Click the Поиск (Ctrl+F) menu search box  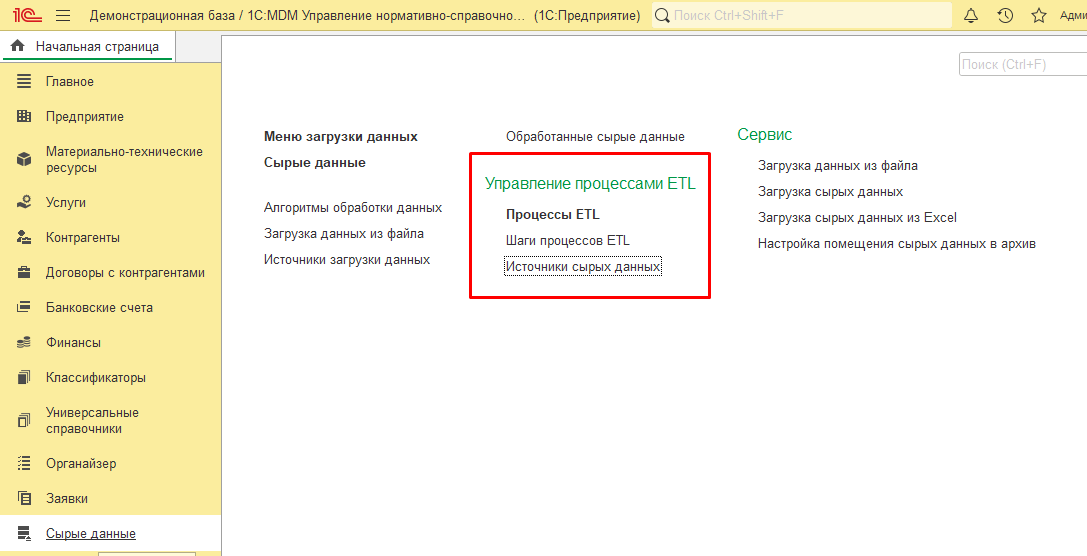[1020, 64]
